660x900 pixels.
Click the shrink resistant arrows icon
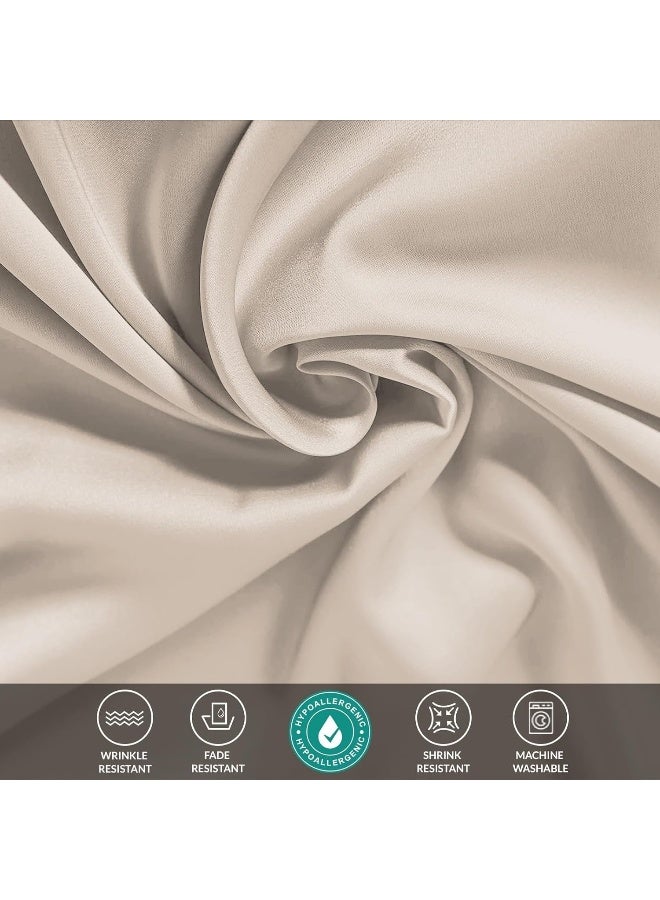(443, 717)
